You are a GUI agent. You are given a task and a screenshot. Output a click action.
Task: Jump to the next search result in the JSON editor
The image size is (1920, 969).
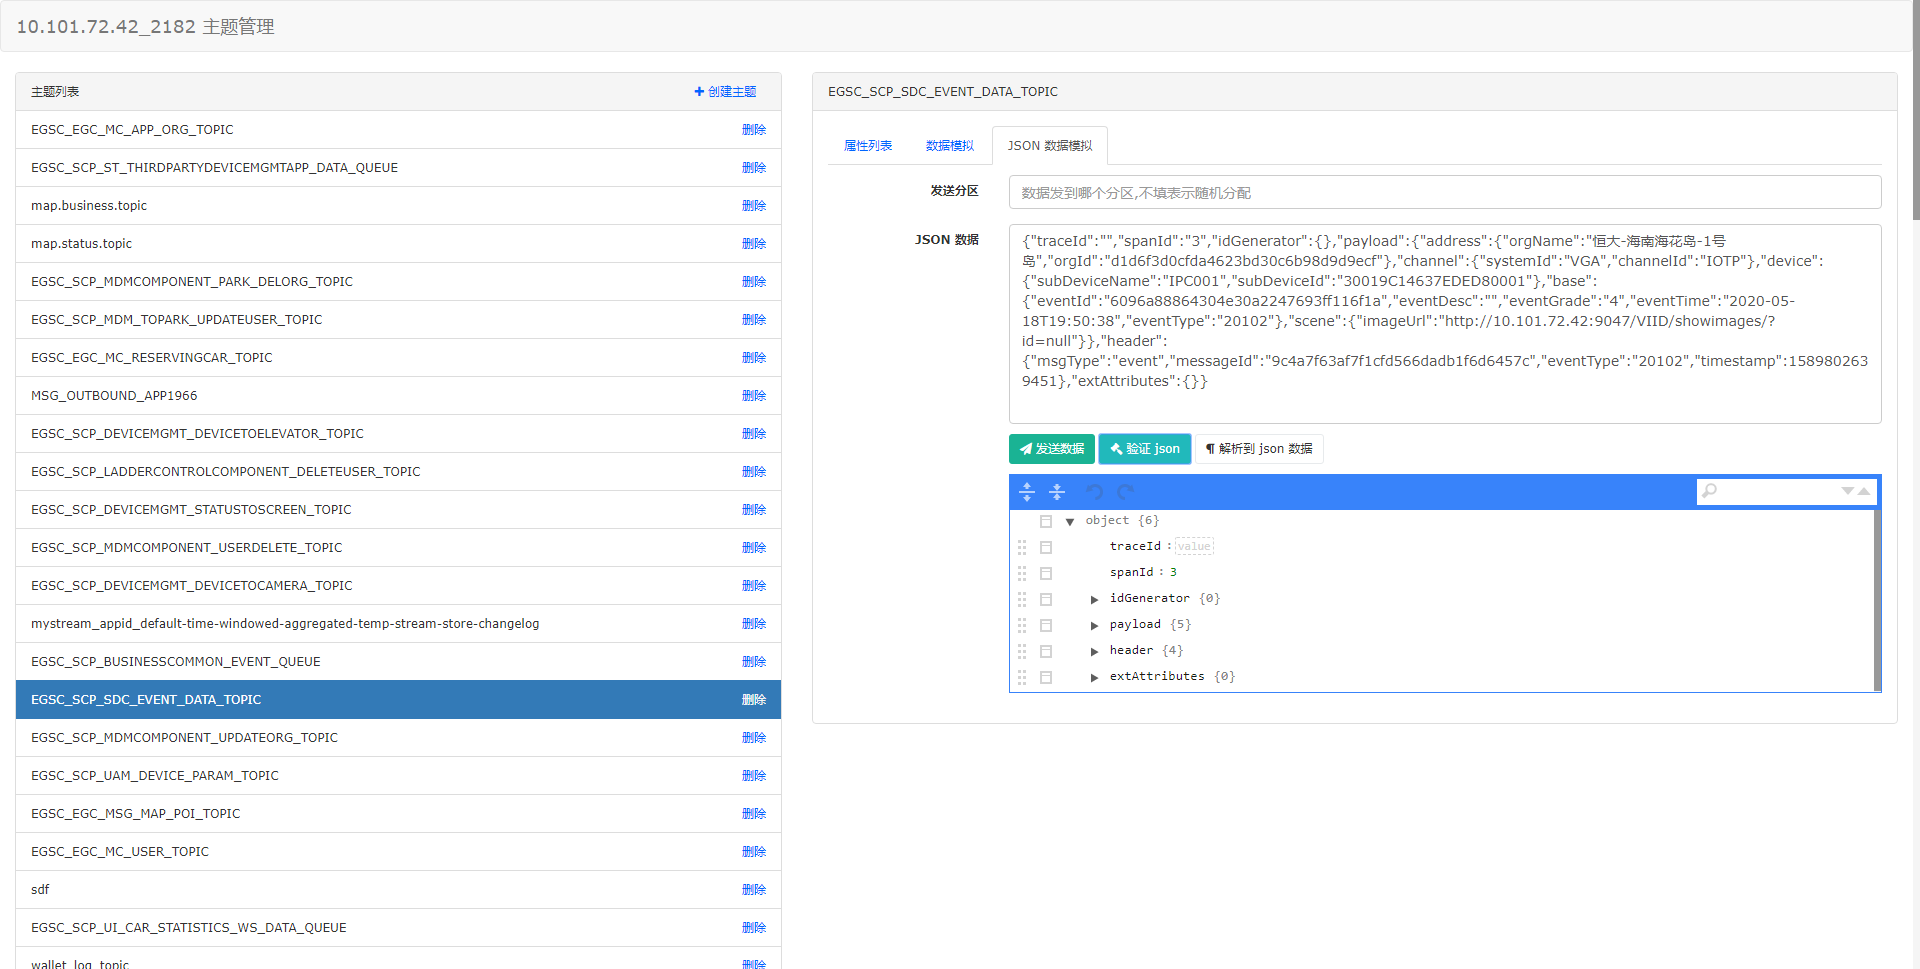[x=1848, y=491]
